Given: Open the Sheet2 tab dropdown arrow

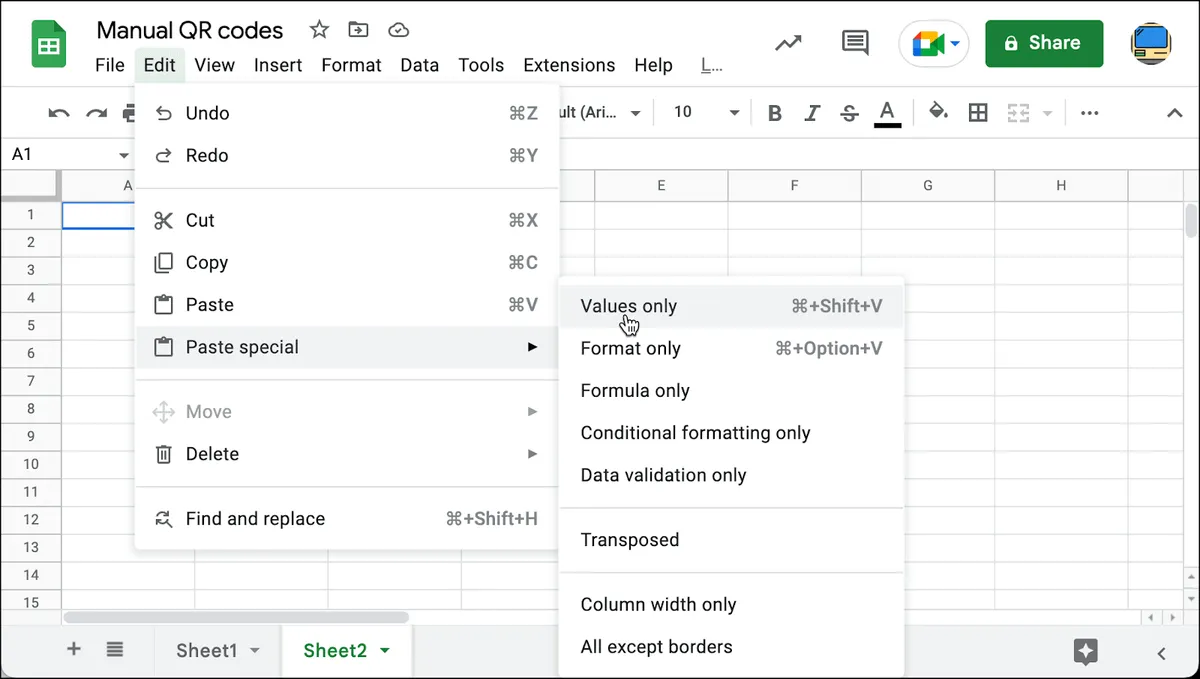Looking at the screenshot, I should tap(384, 650).
